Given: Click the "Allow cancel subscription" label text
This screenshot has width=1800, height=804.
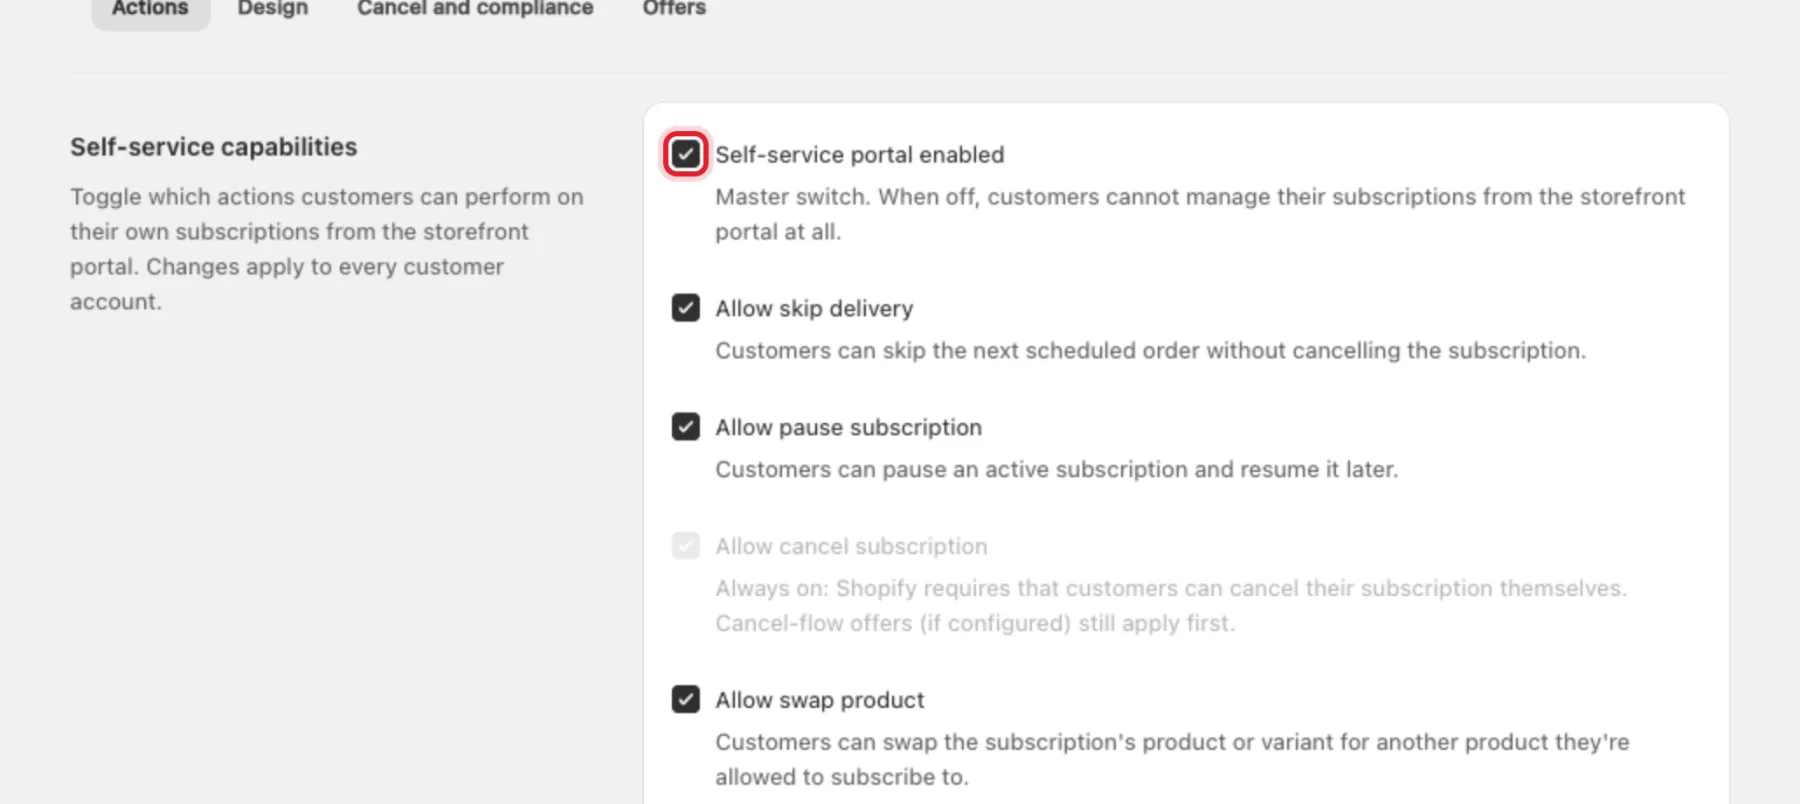Looking at the screenshot, I should click(851, 547).
